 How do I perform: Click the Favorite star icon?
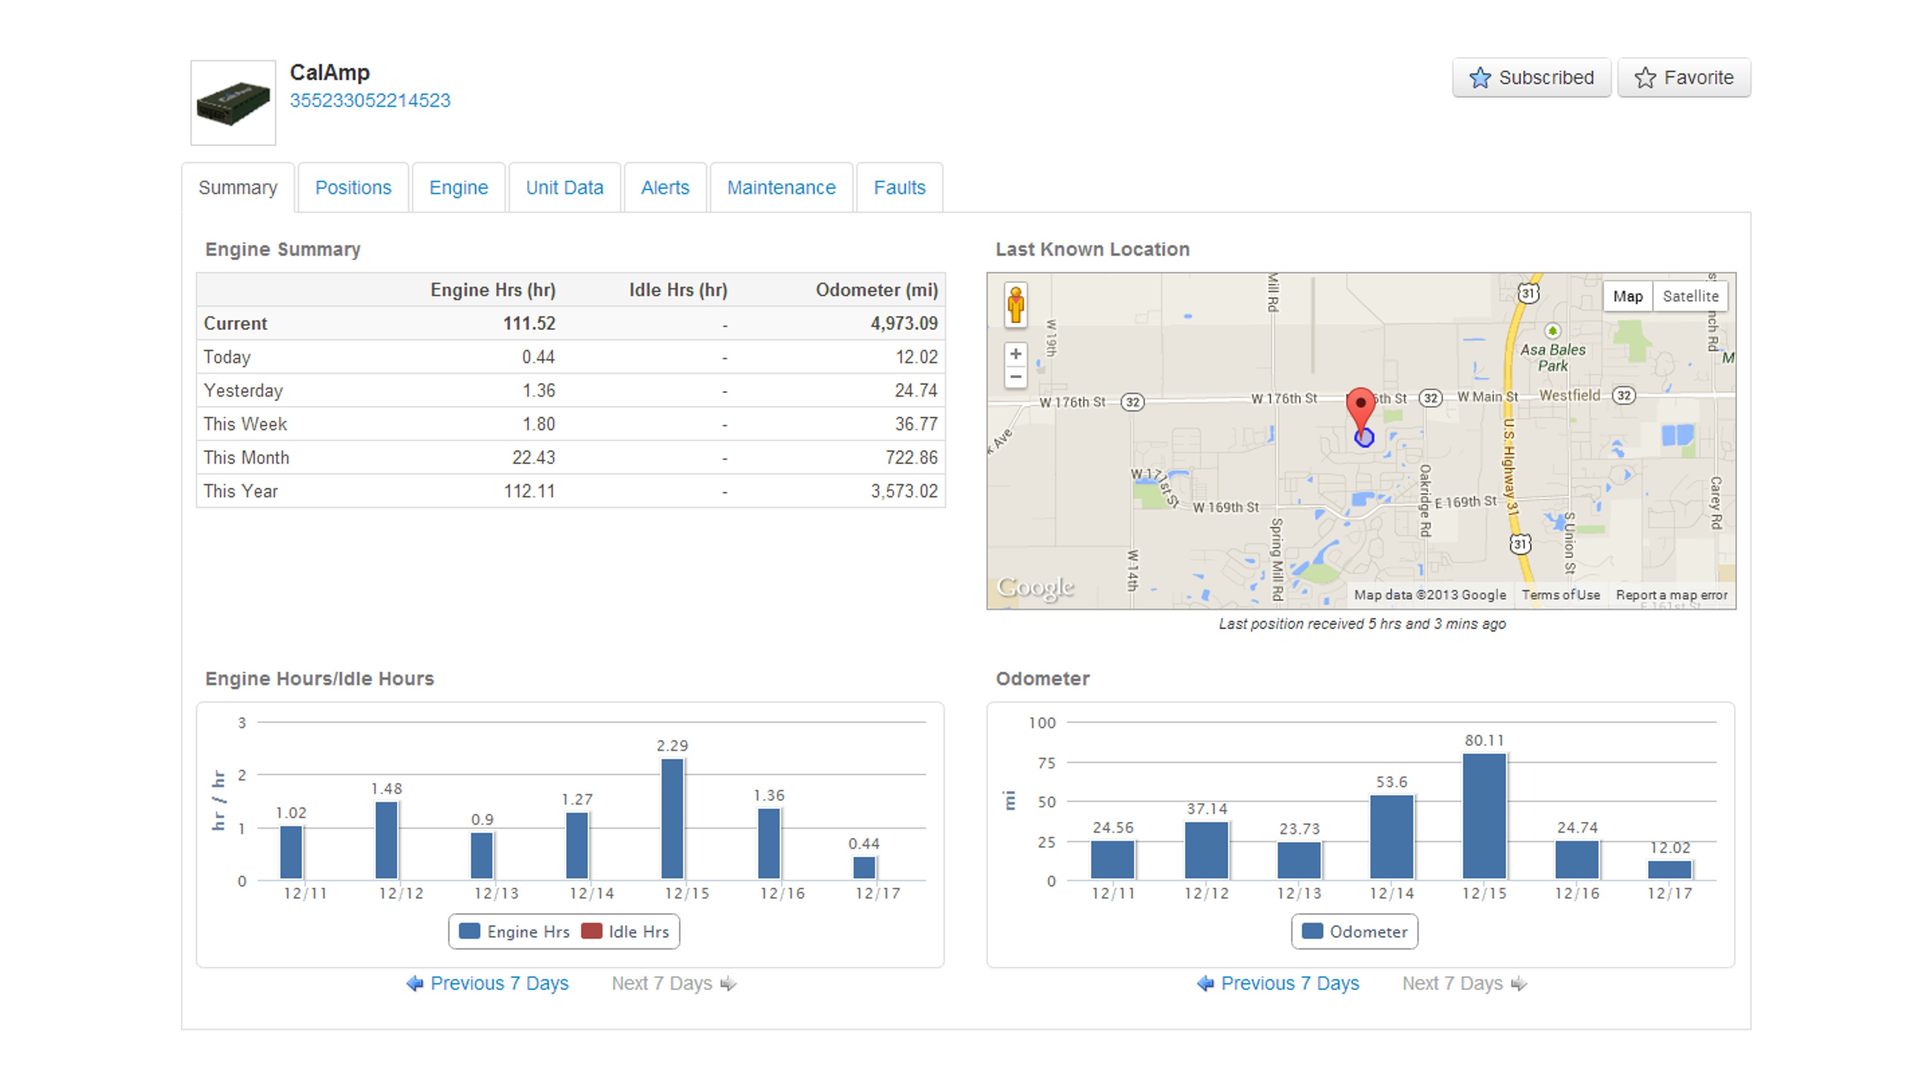tap(1645, 78)
